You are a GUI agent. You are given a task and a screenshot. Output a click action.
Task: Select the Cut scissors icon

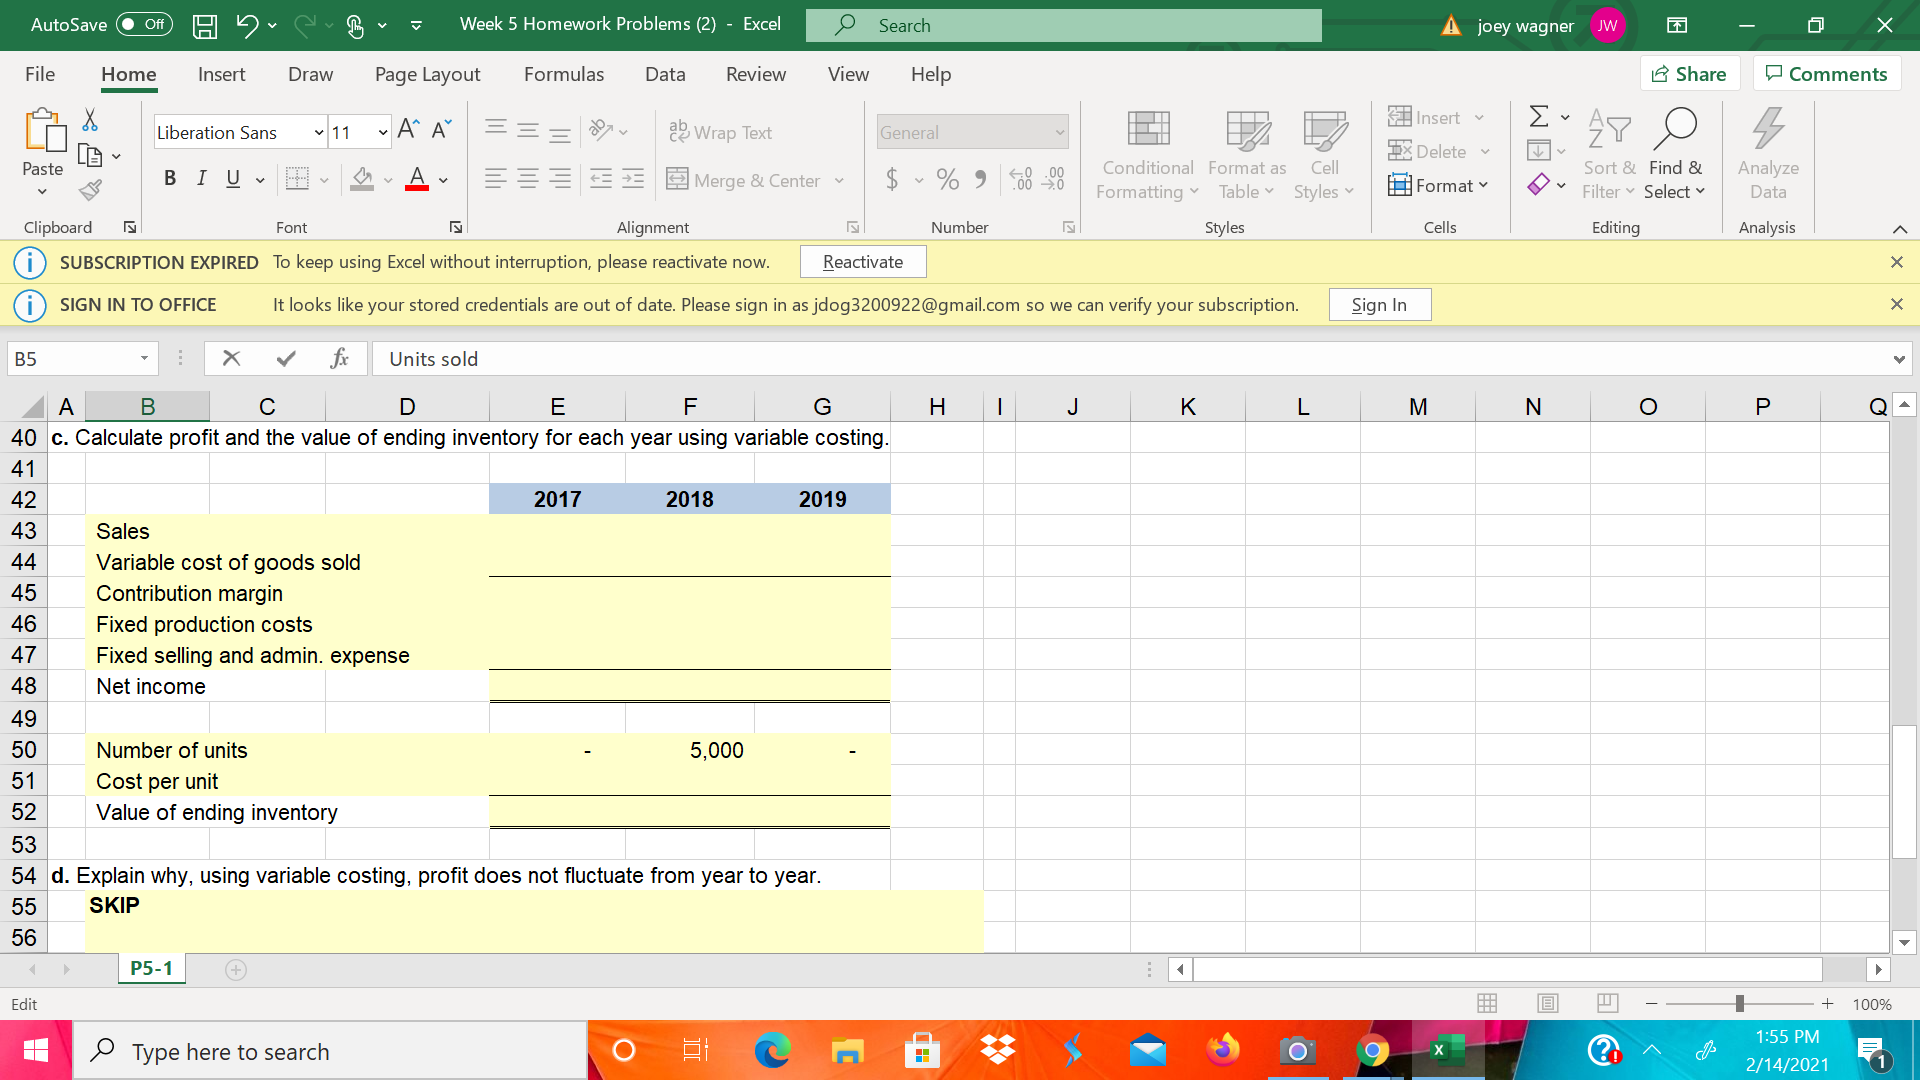tap(89, 119)
